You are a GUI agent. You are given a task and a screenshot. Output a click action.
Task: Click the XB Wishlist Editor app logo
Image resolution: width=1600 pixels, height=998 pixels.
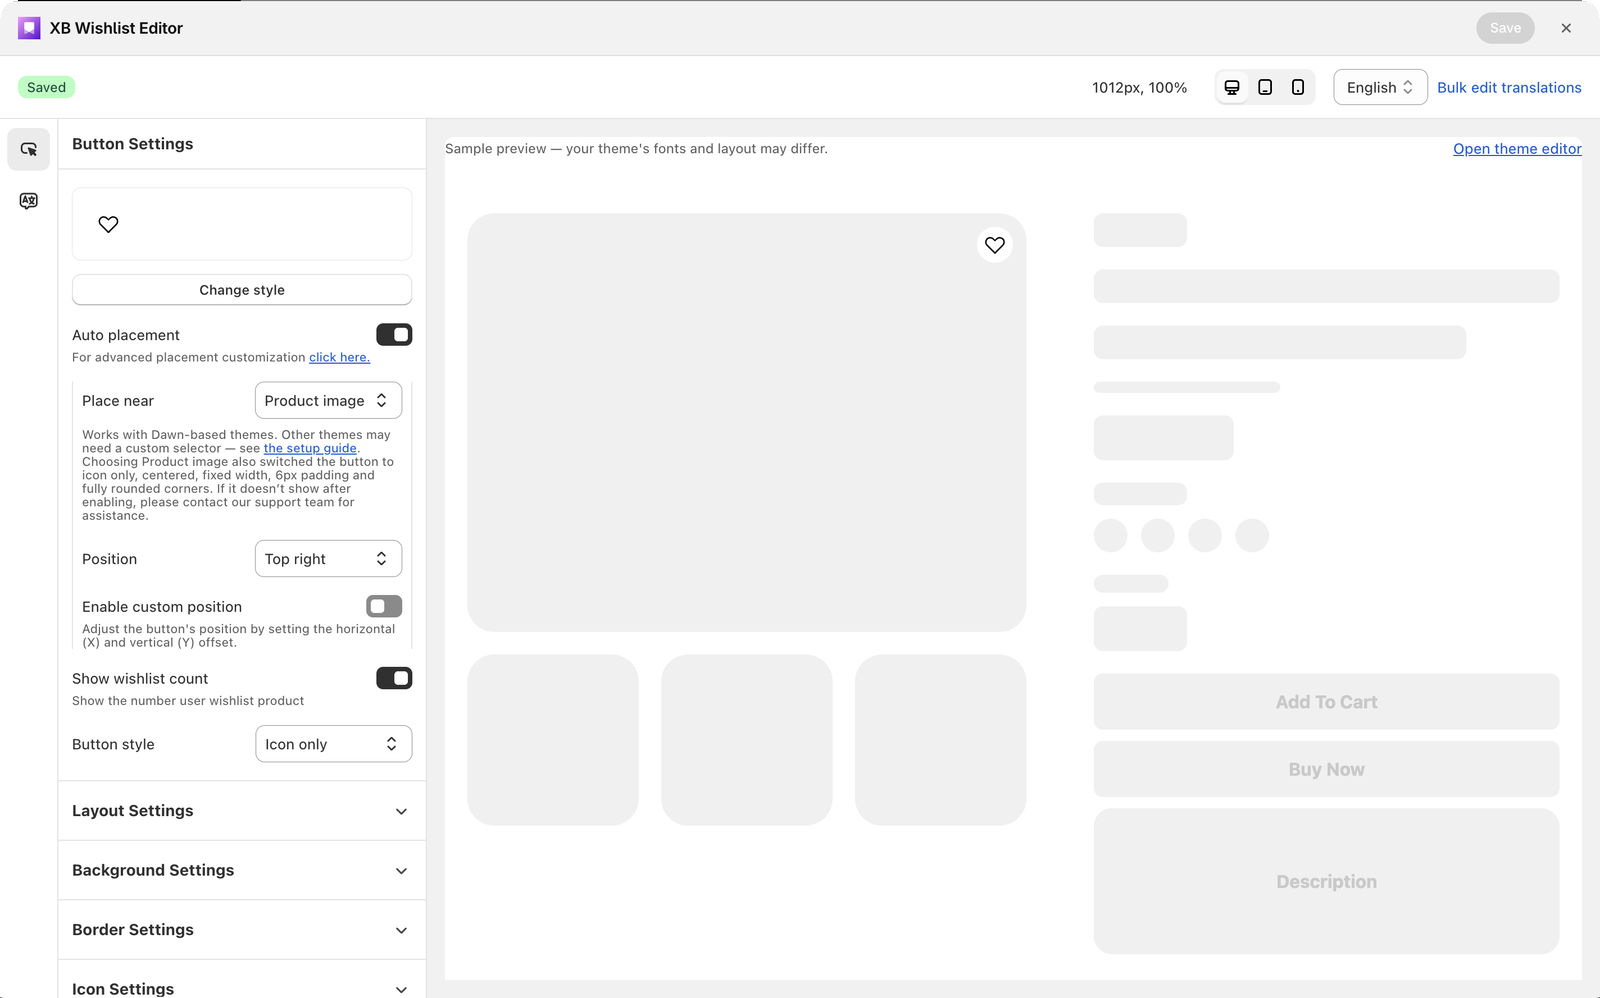coord(29,28)
